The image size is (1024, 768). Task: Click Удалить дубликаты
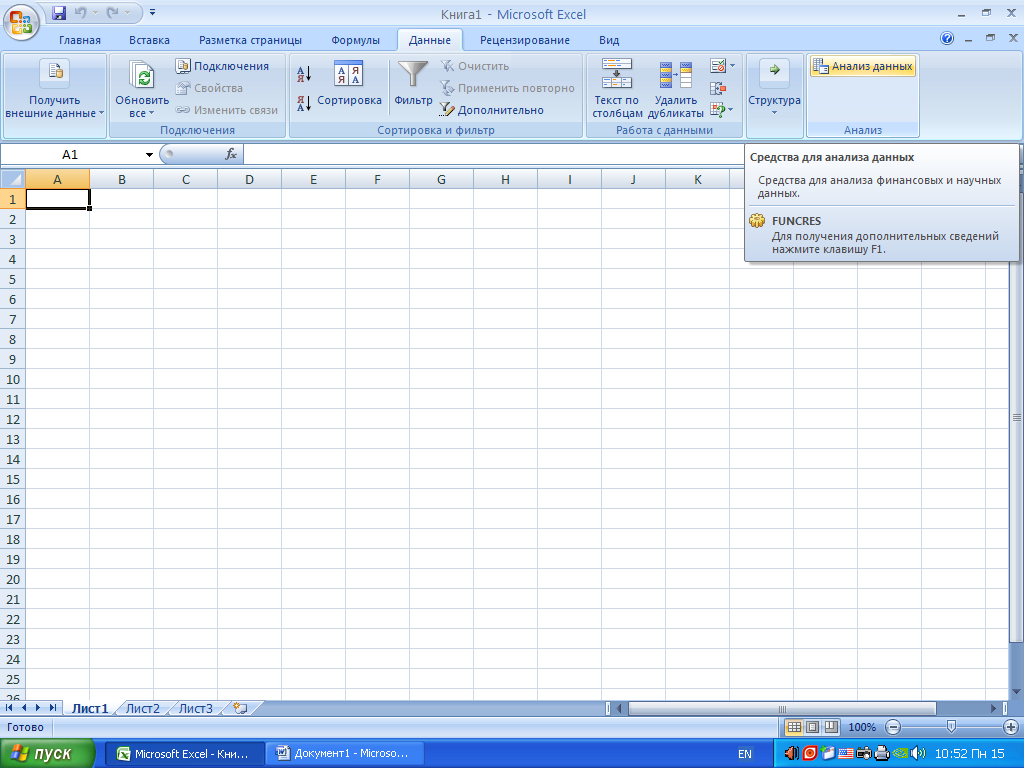675,89
